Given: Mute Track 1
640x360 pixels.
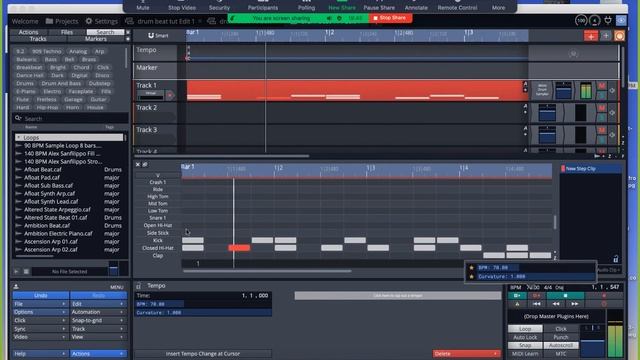Looking at the screenshot, I should point(601,86).
